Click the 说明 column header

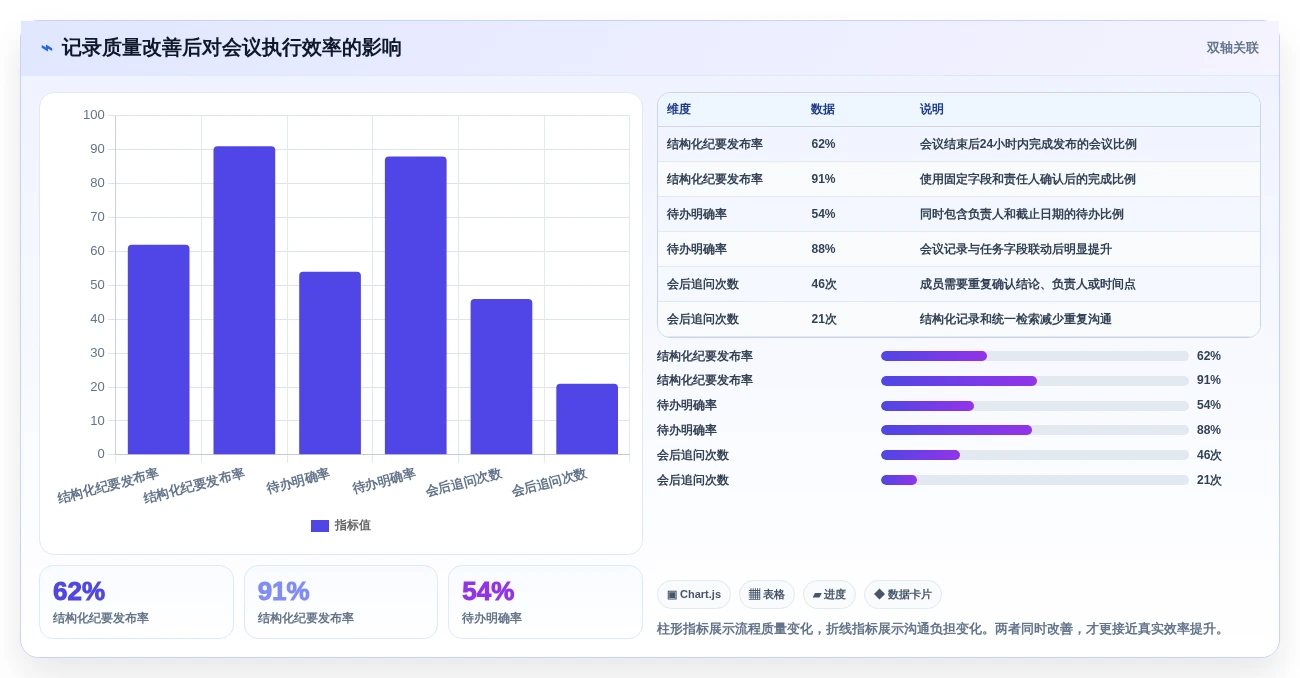pyautogui.click(x=932, y=110)
